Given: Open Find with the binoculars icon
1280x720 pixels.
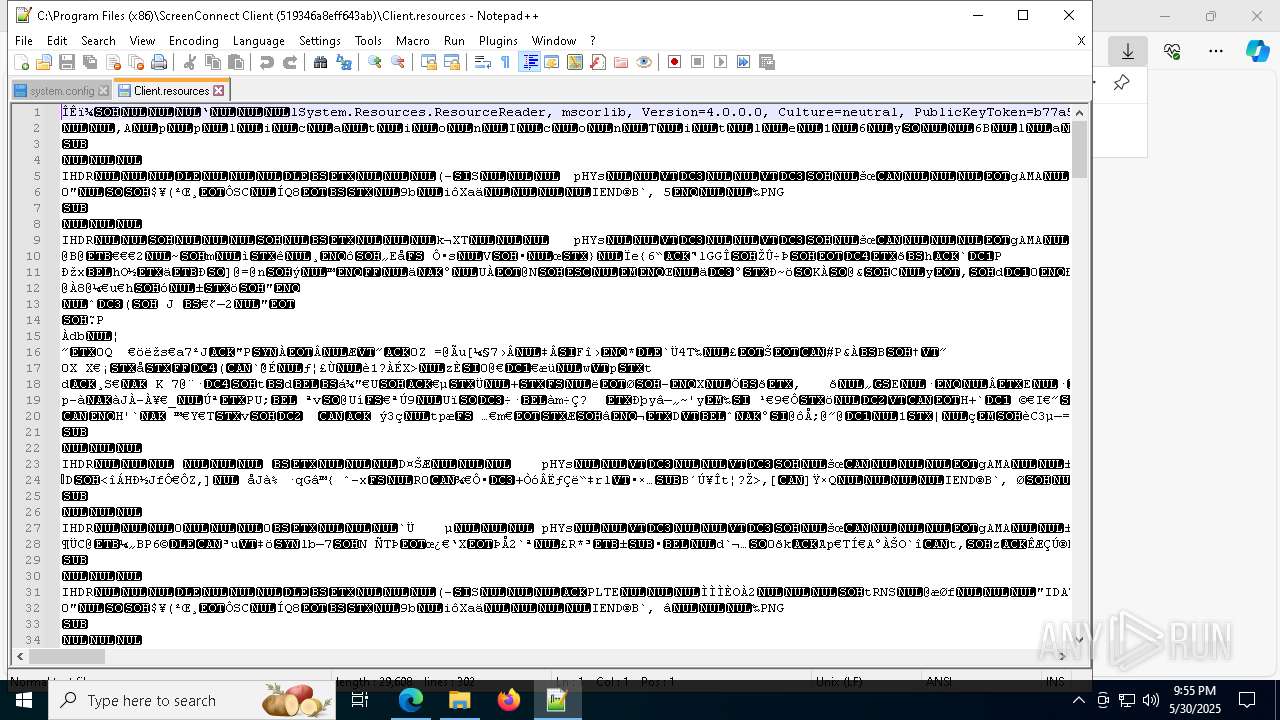Looking at the screenshot, I should click(x=321, y=62).
